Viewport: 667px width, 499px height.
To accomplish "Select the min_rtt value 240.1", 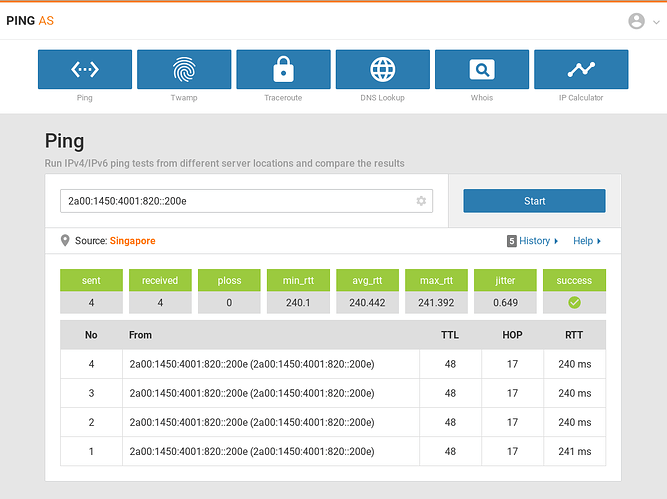I will [x=298, y=302].
